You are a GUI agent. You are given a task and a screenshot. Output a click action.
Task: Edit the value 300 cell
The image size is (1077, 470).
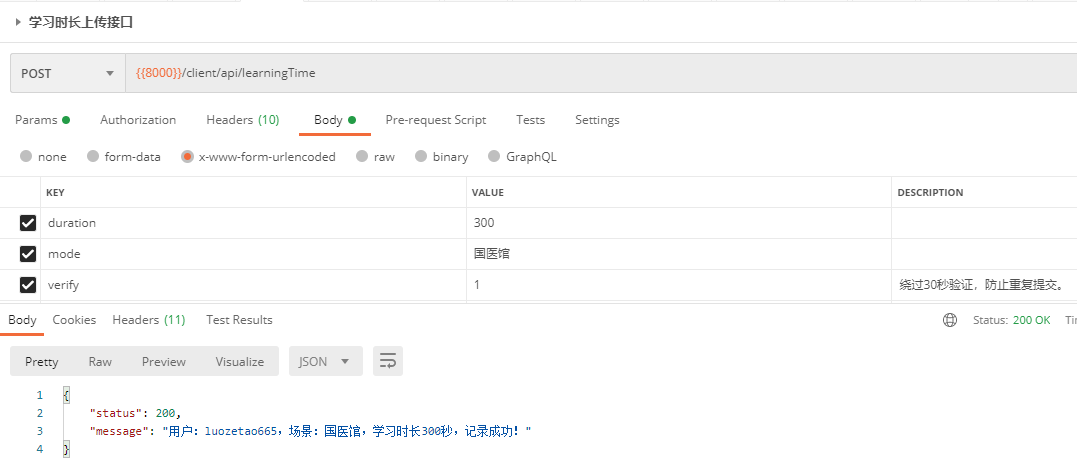coord(679,223)
